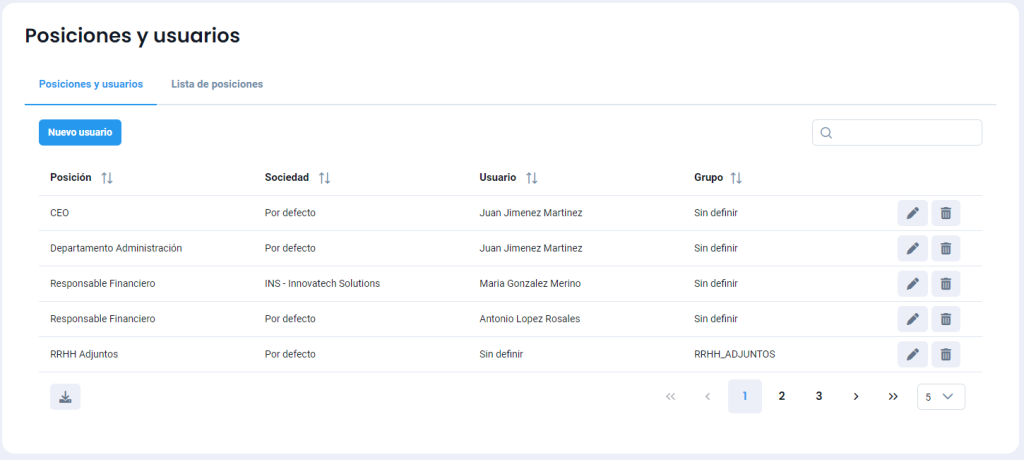Sort table by Usuario column
This screenshot has width=1024, height=460.
(532, 178)
